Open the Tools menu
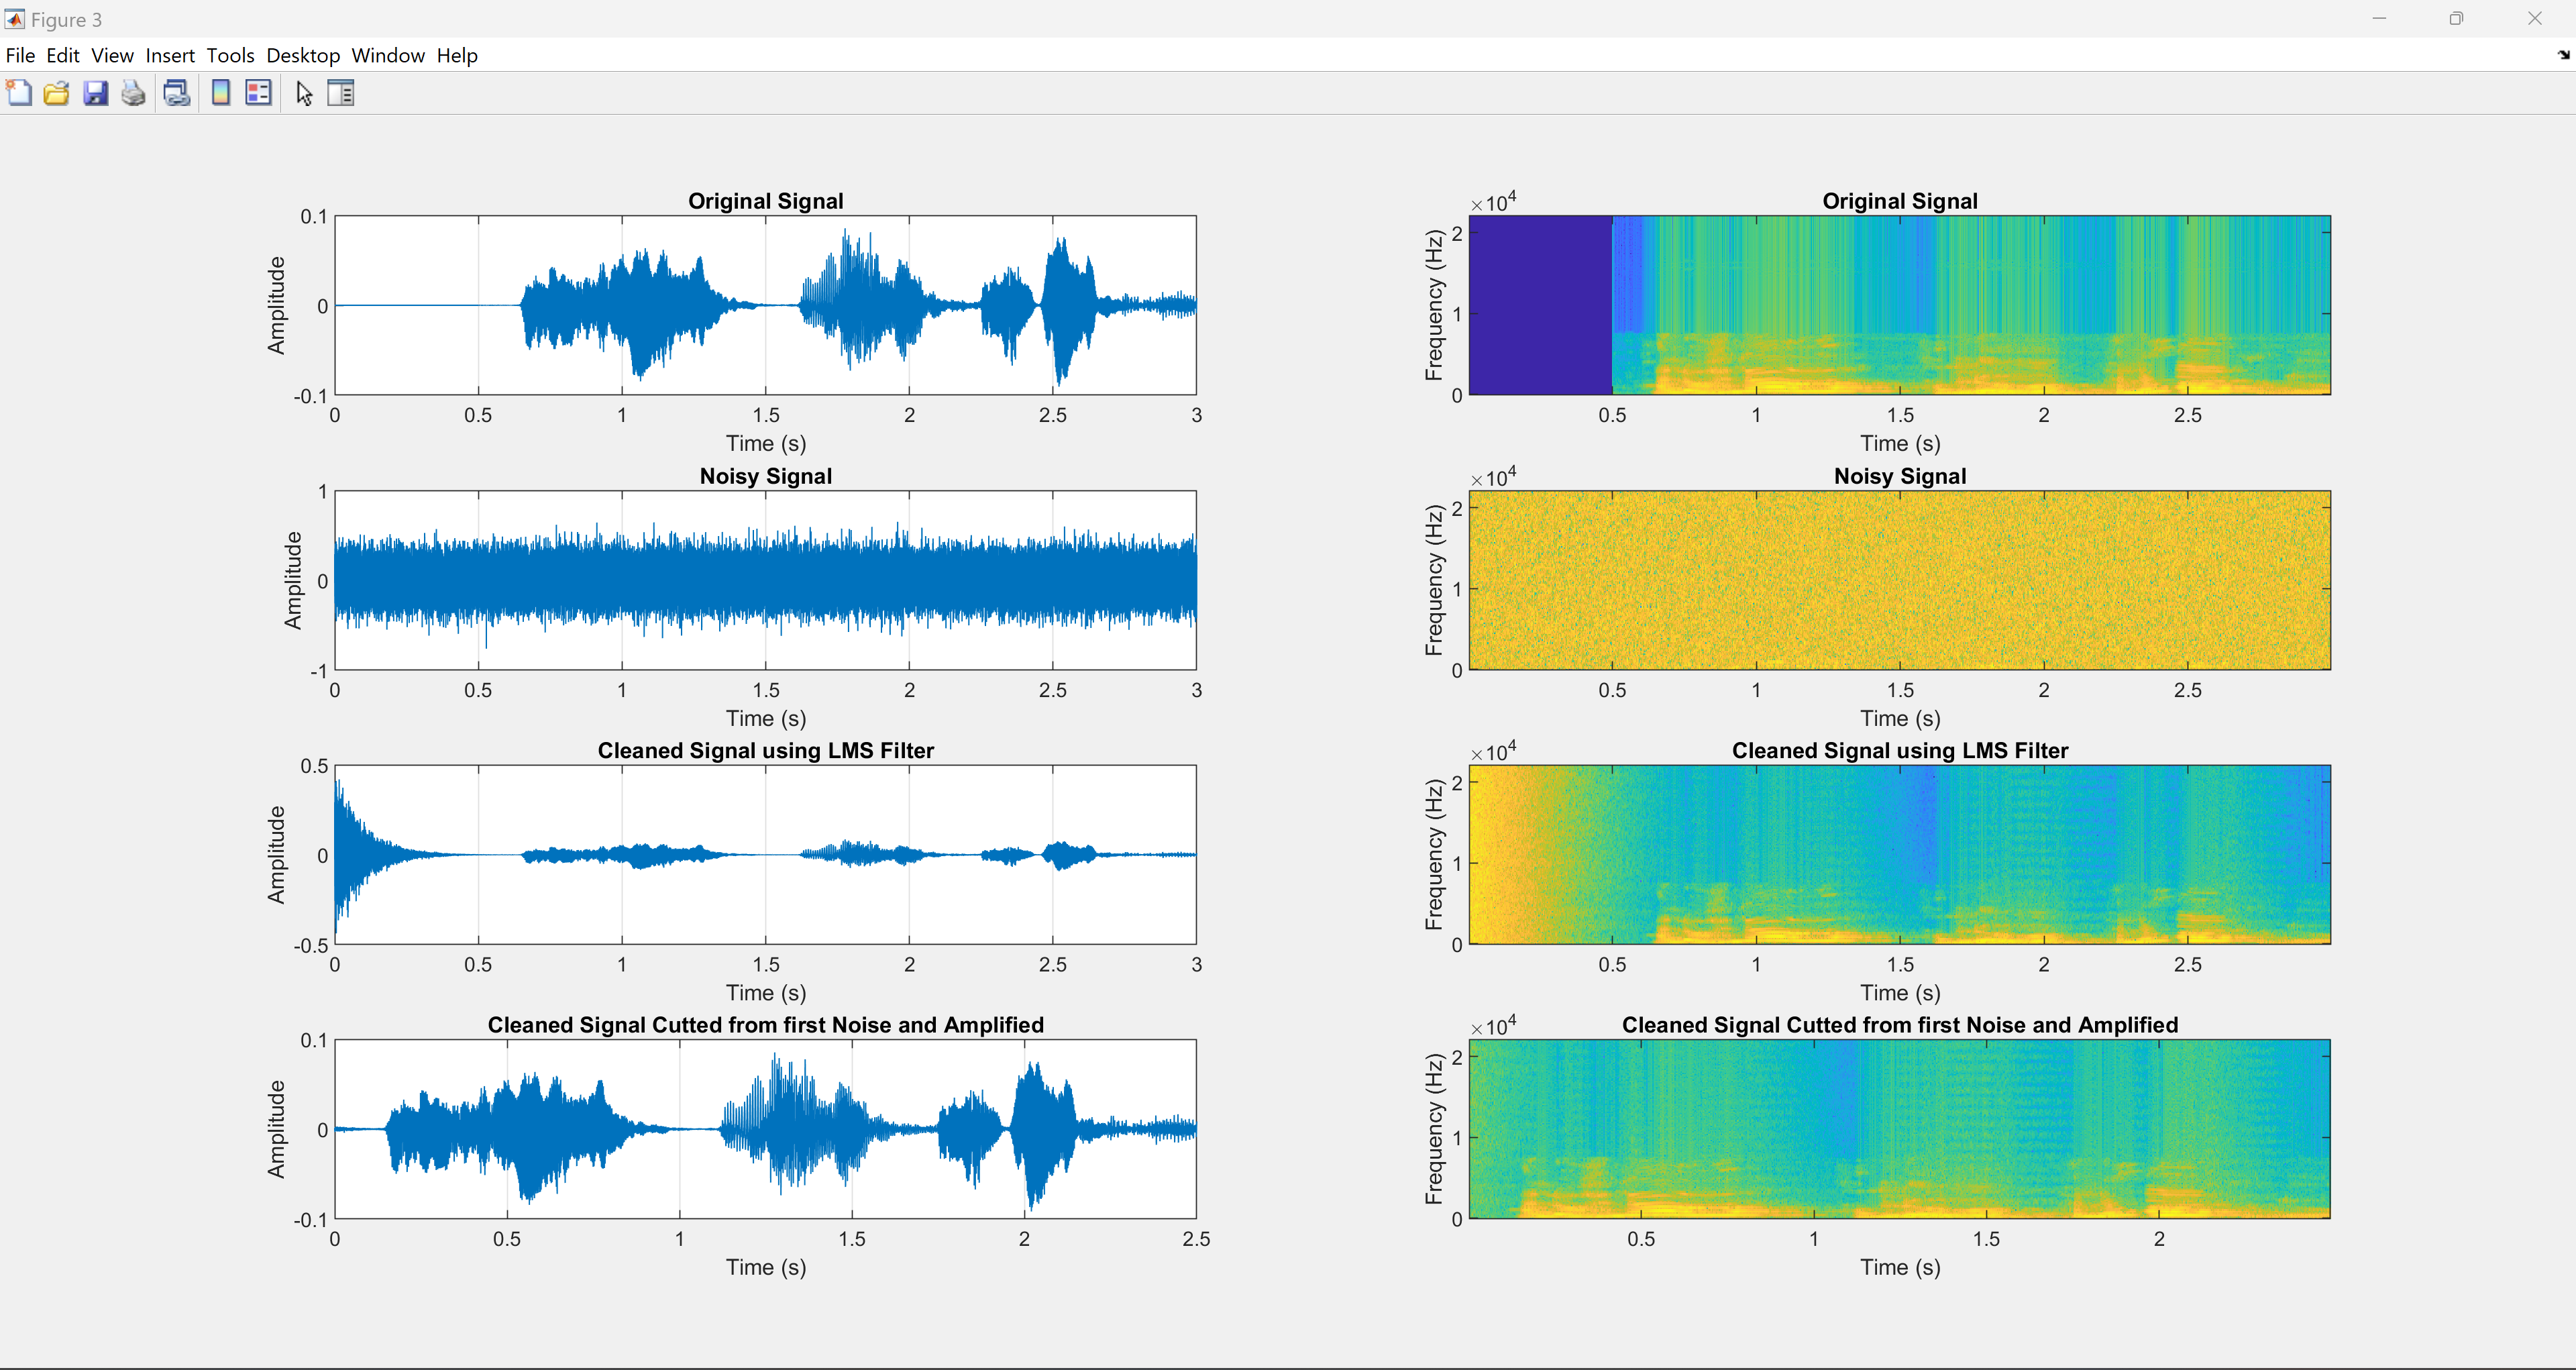 230,55
